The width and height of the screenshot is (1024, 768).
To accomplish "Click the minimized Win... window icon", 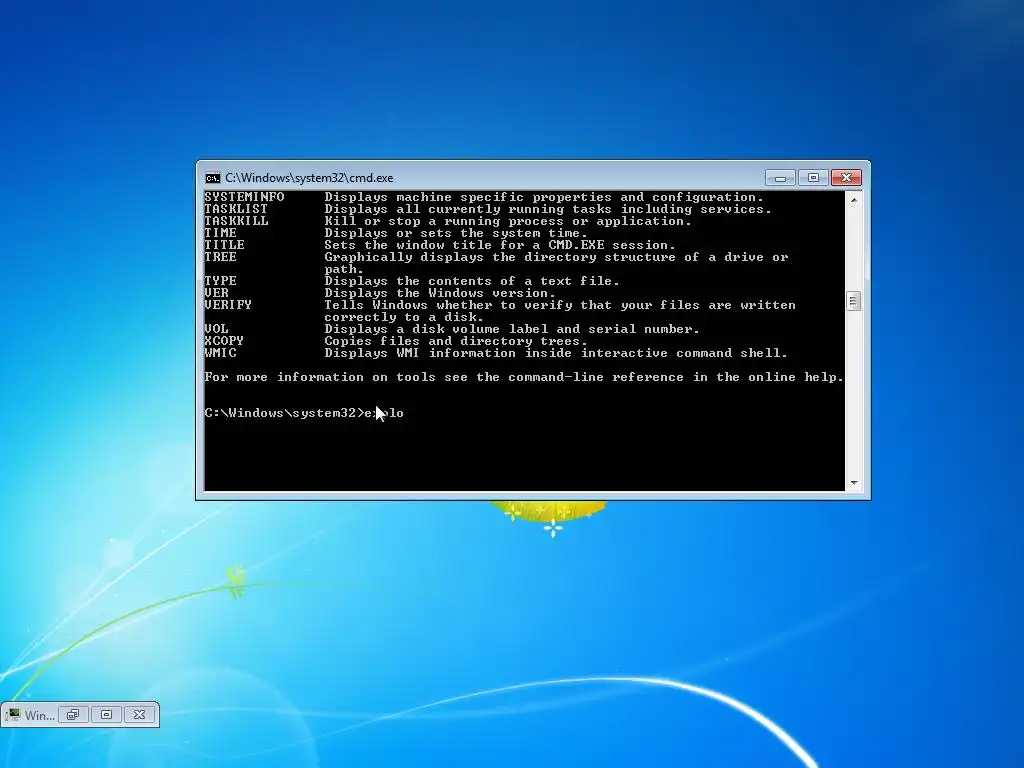I will 12,714.
